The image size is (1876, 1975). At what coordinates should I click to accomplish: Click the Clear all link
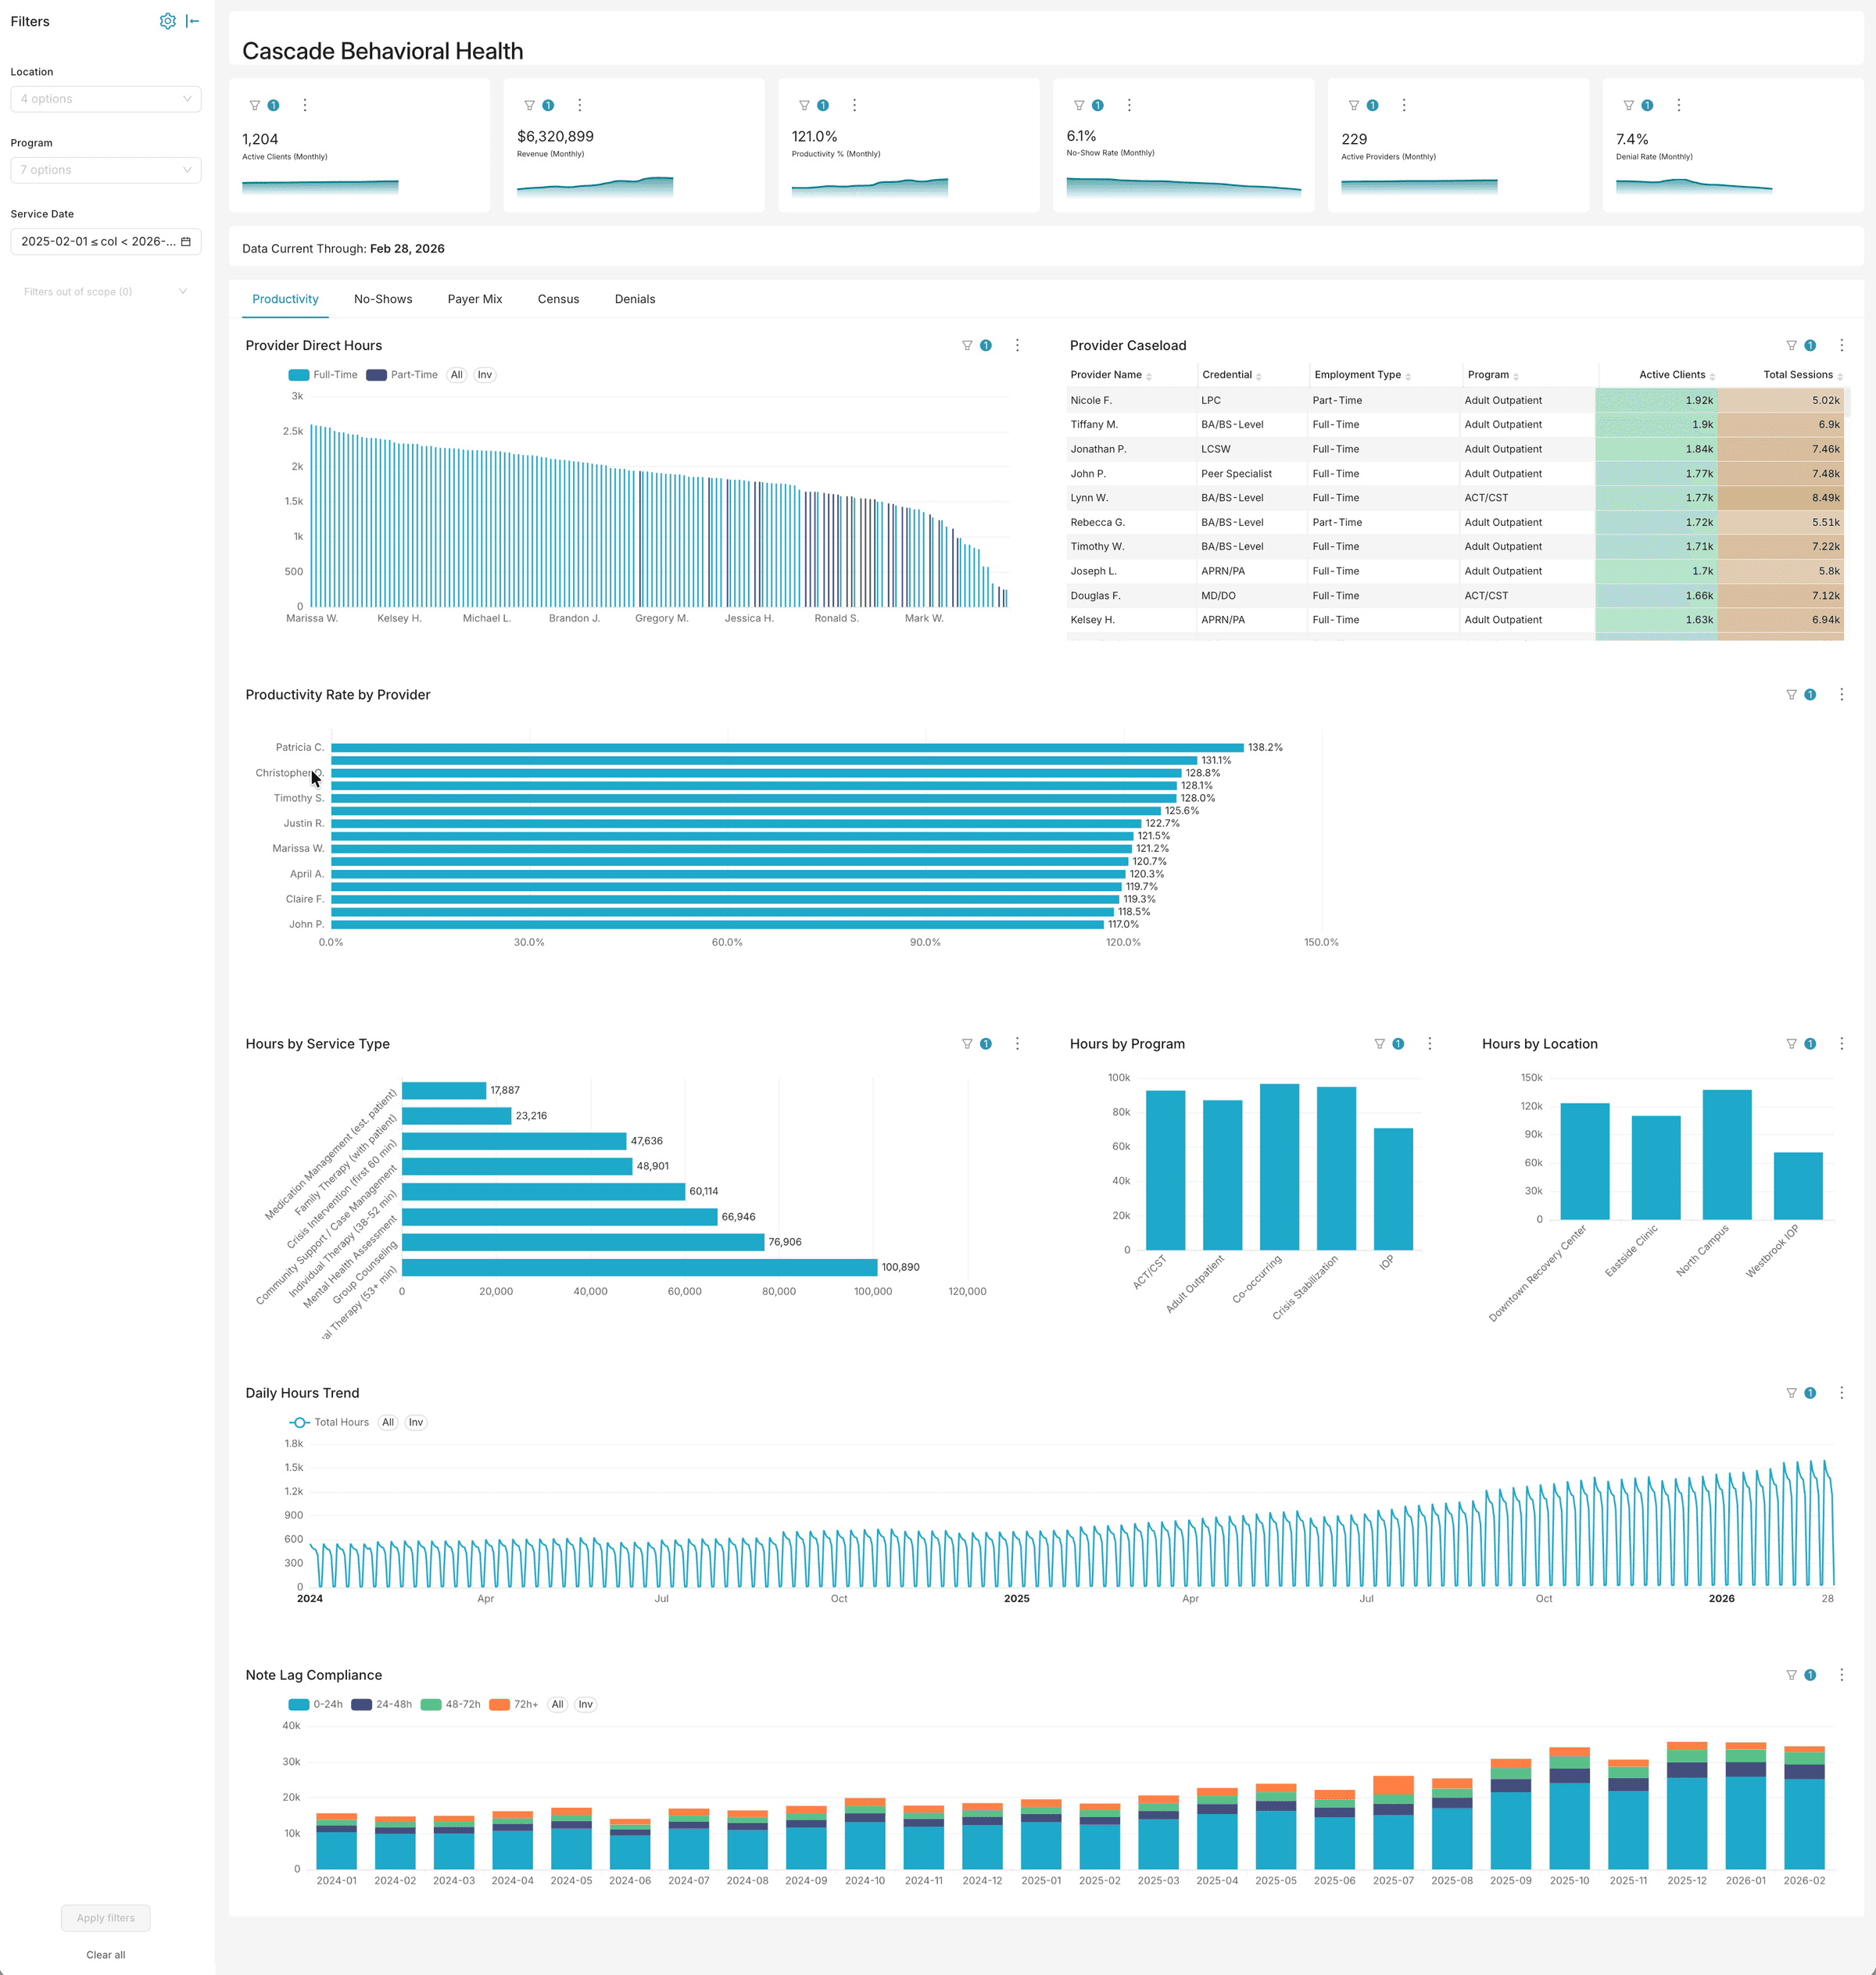pyautogui.click(x=105, y=1954)
